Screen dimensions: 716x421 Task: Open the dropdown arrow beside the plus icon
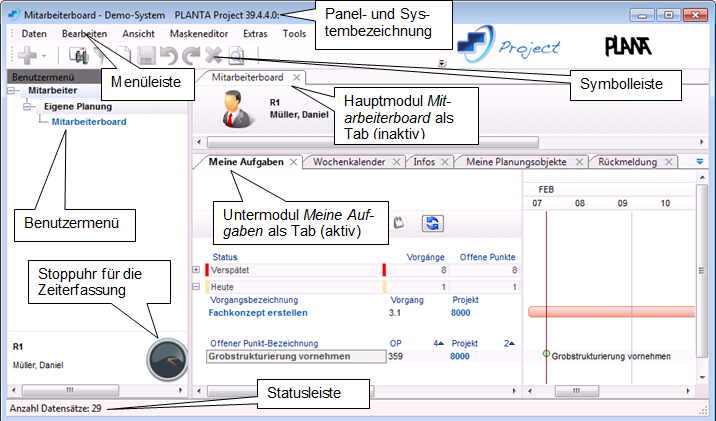click(44, 56)
